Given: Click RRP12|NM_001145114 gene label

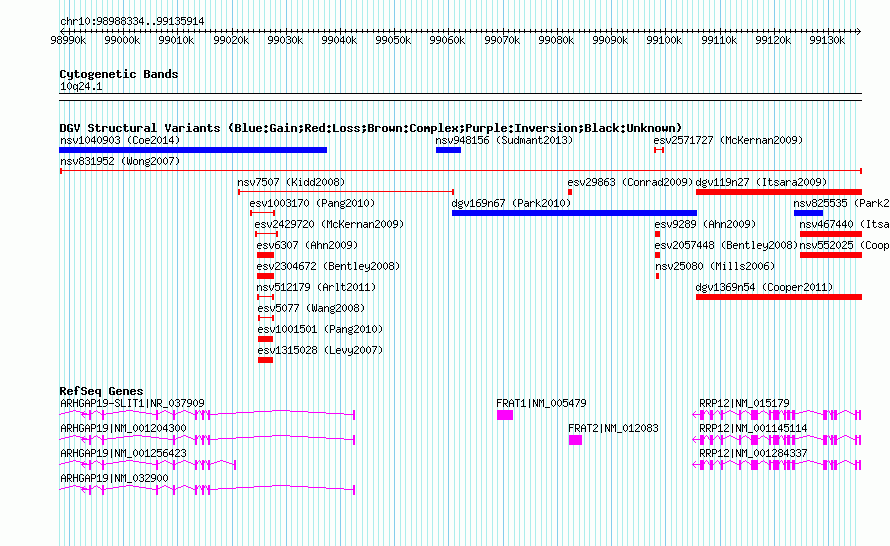Looking at the screenshot, I should 753,428.
